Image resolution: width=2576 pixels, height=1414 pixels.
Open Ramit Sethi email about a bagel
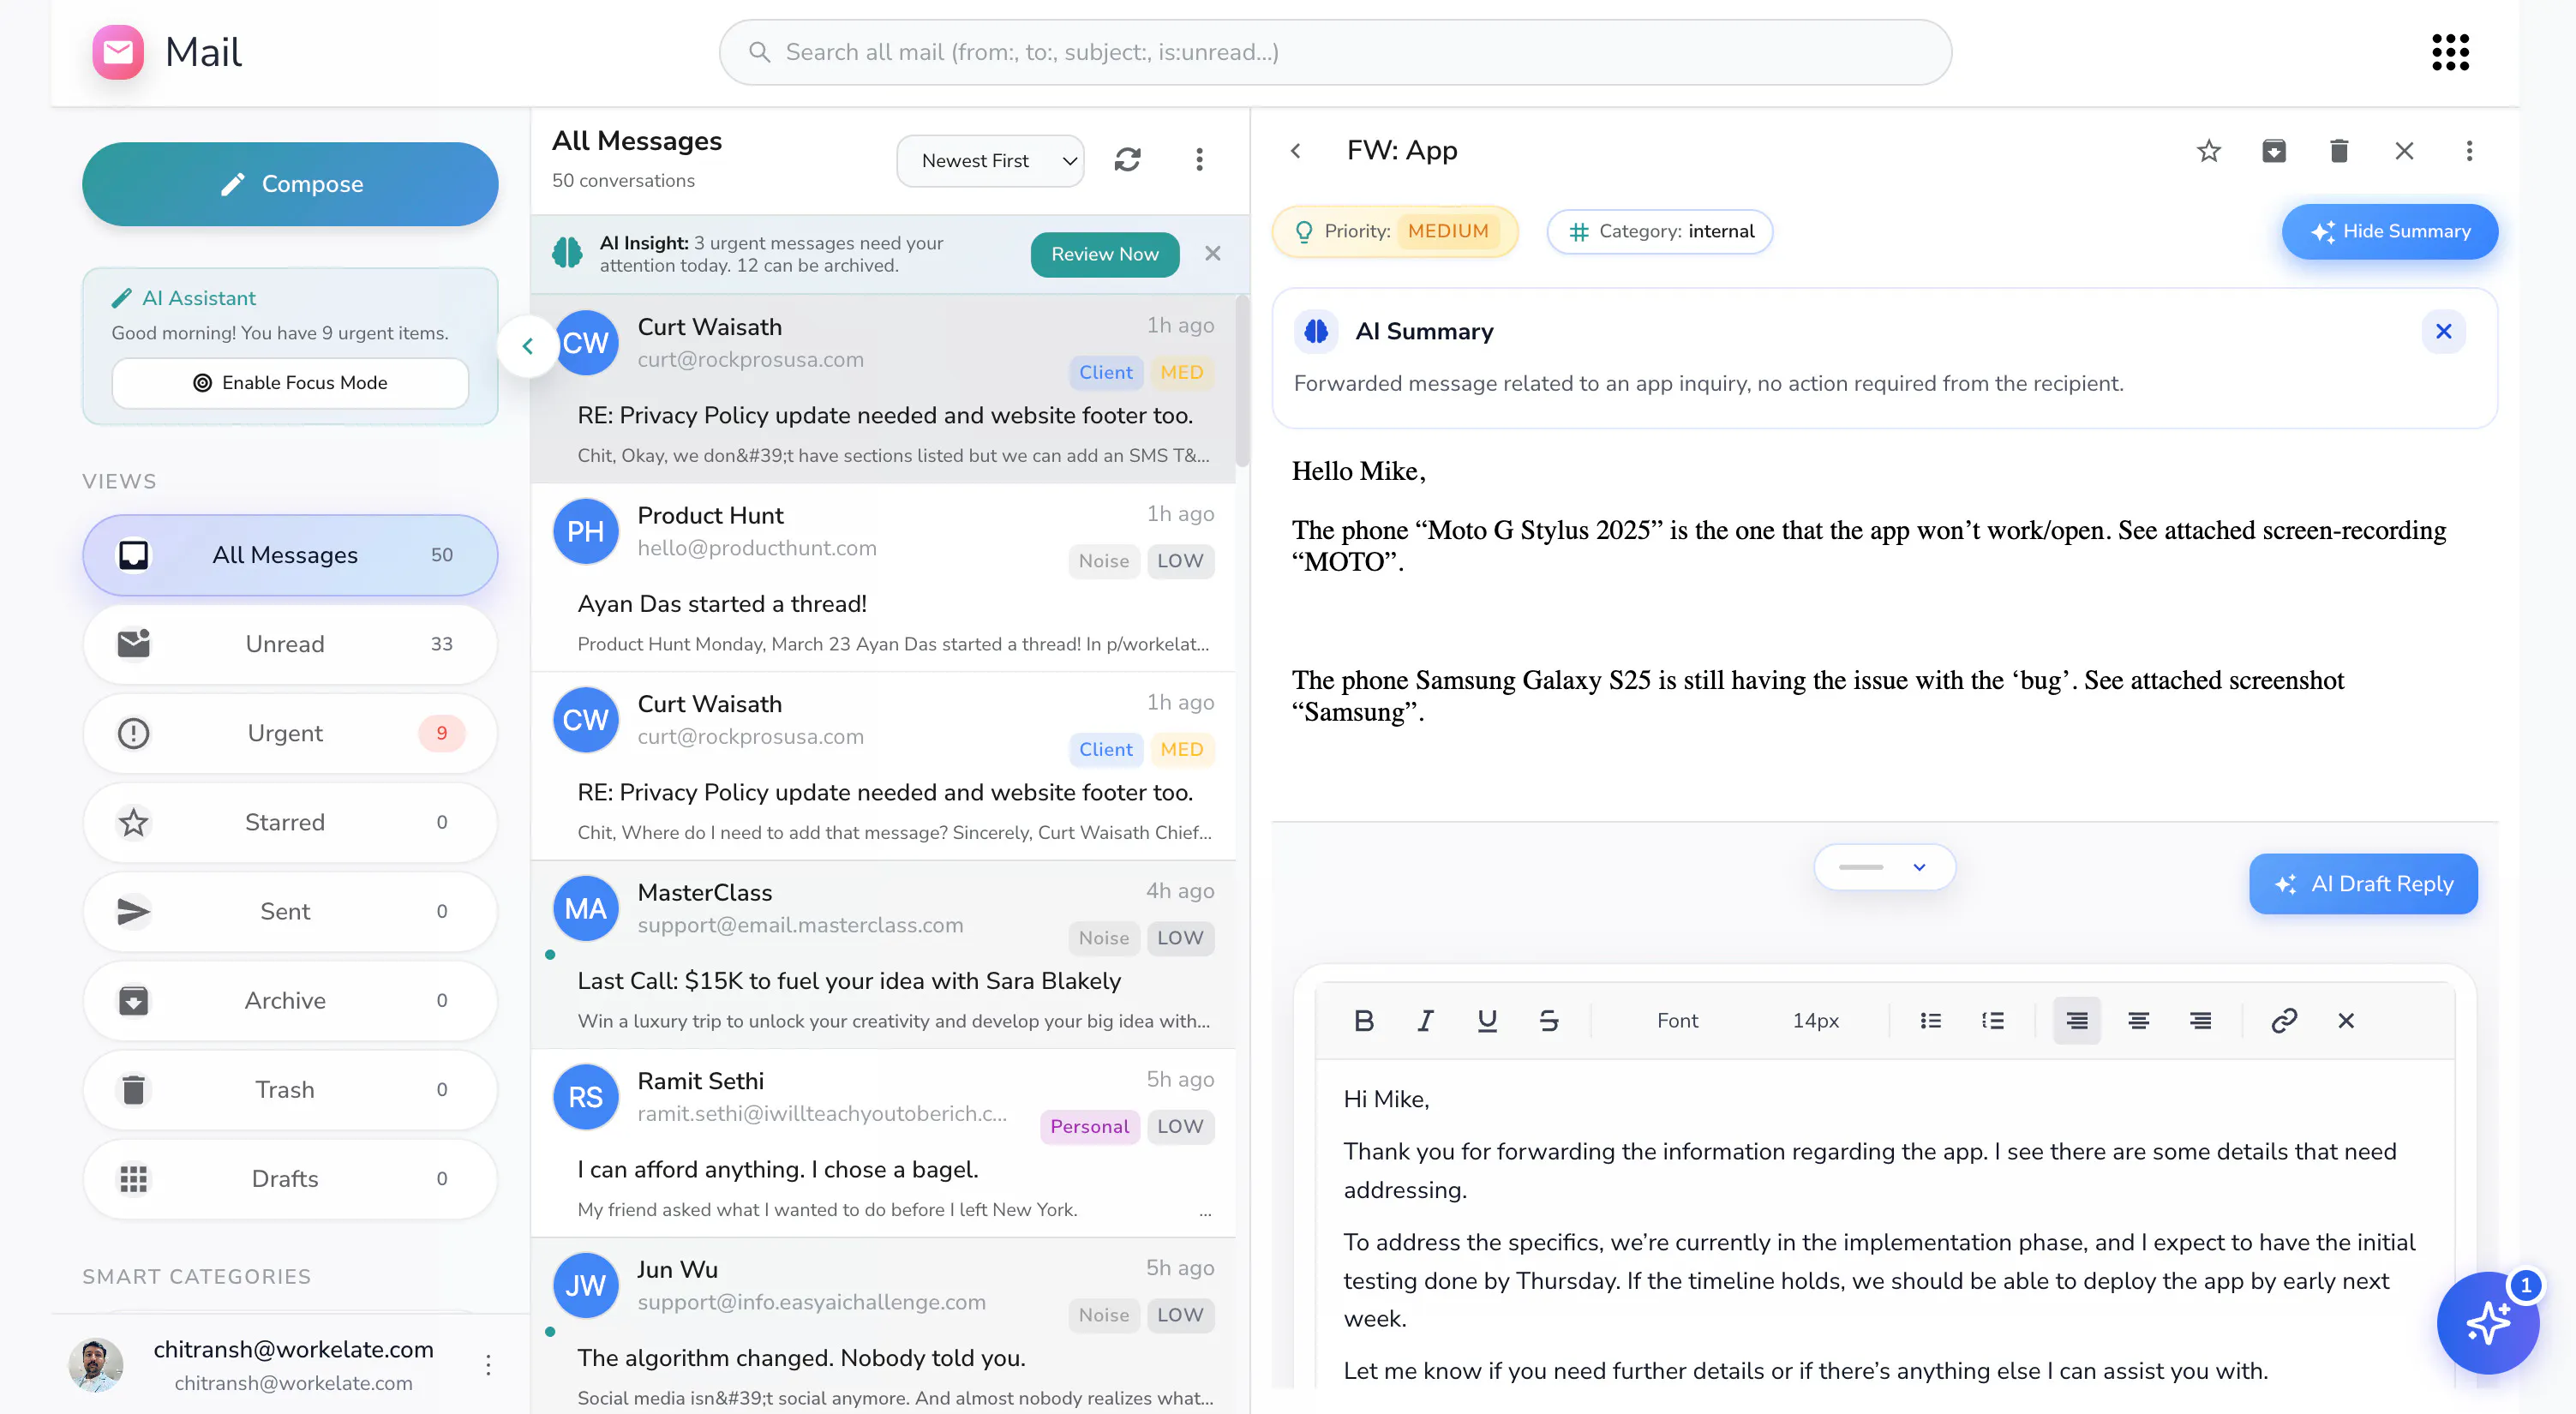tap(884, 1143)
